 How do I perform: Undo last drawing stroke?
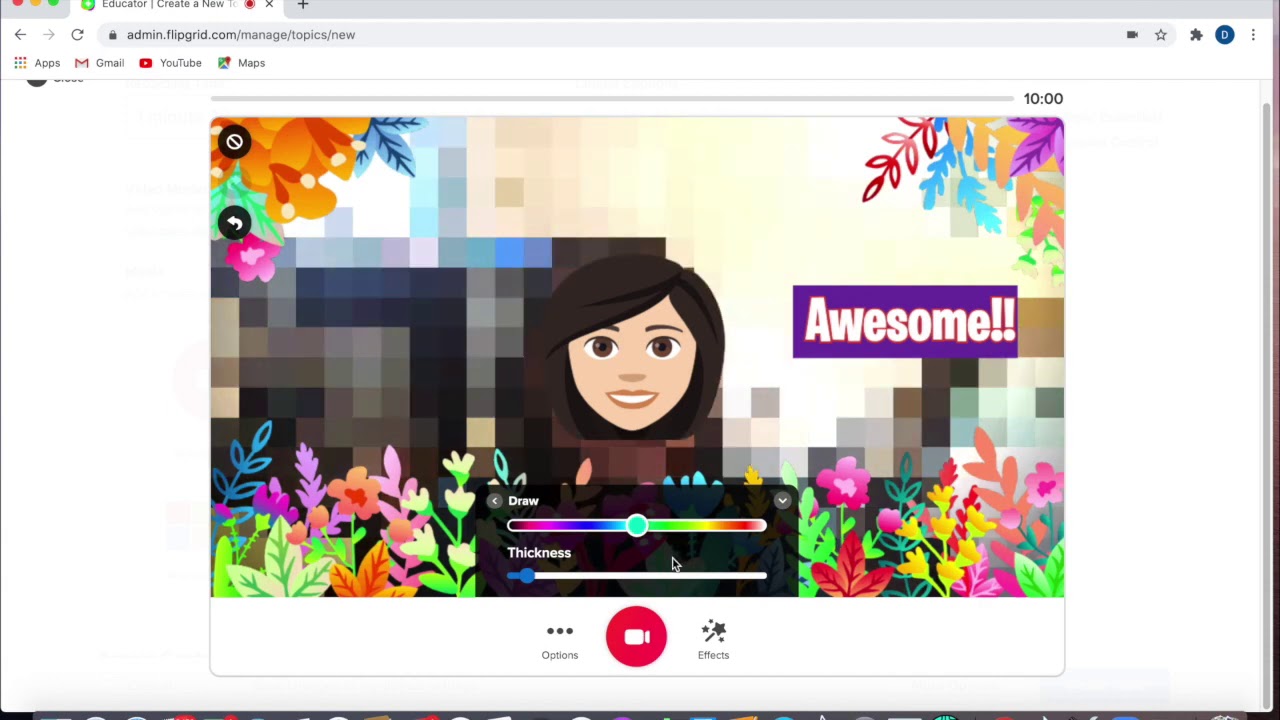click(234, 223)
